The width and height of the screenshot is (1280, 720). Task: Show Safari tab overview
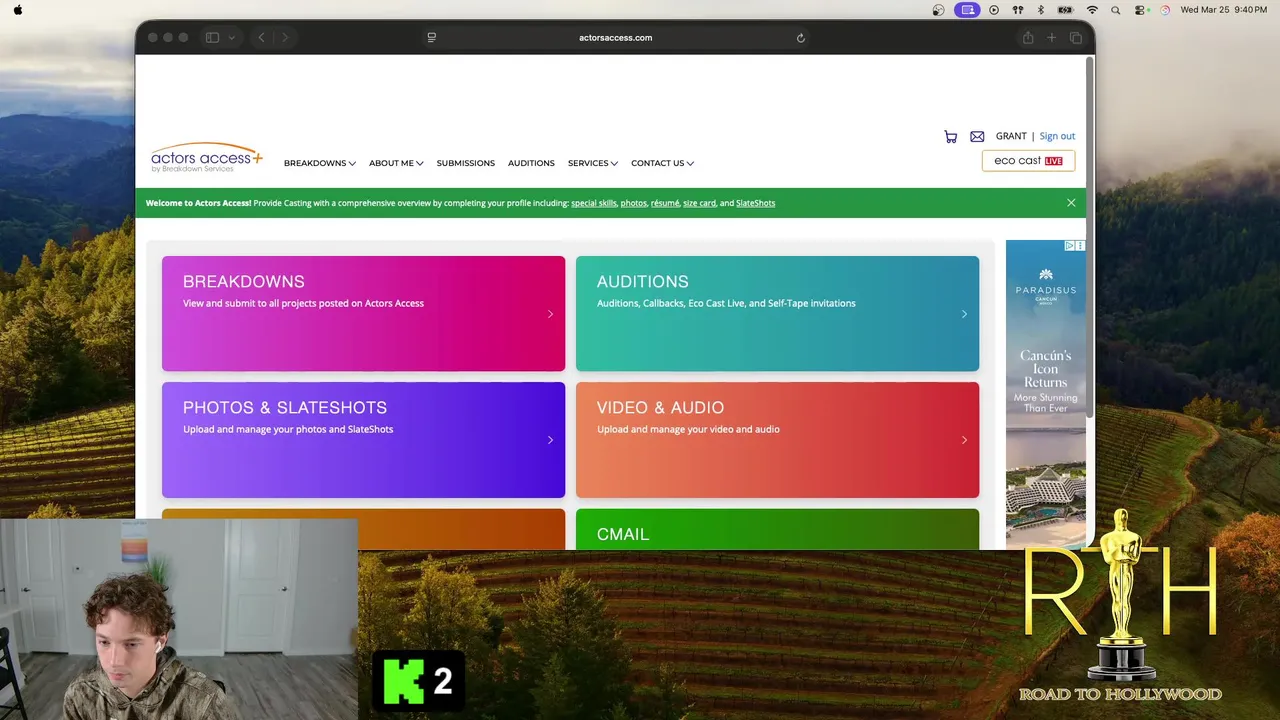click(1076, 38)
